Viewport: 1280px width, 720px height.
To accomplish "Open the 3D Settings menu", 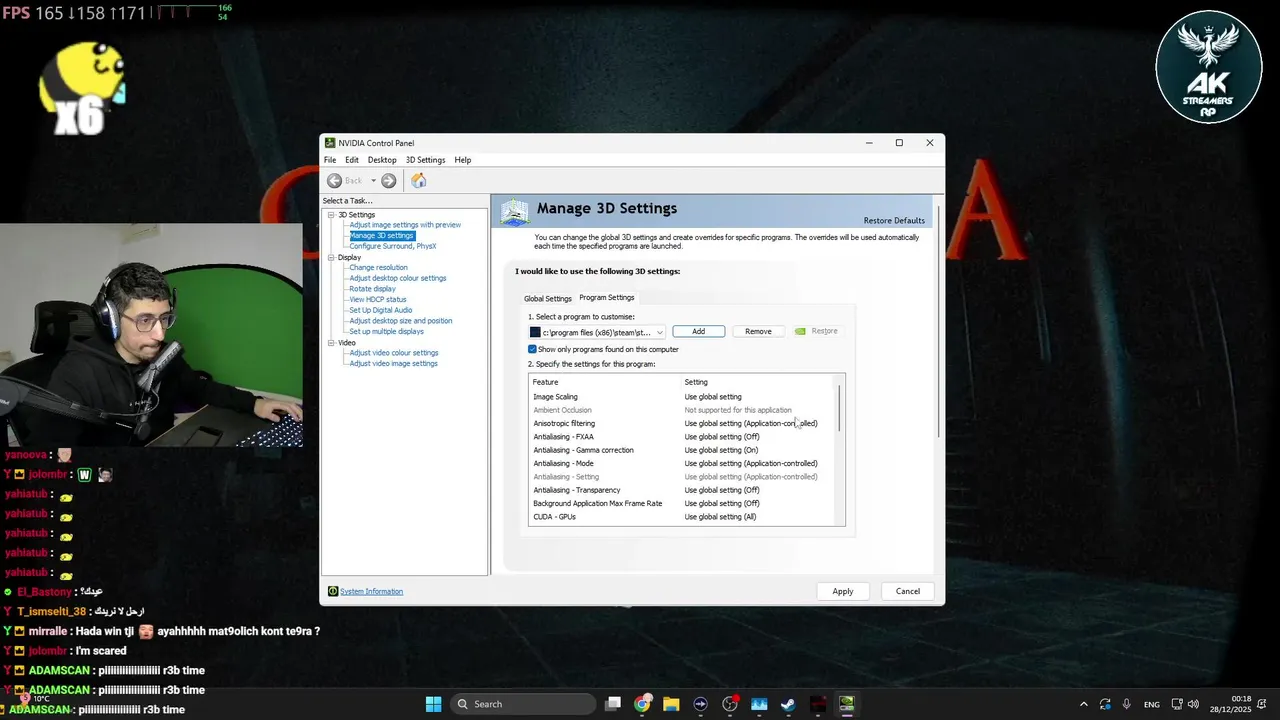I will click(x=425, y=160).
